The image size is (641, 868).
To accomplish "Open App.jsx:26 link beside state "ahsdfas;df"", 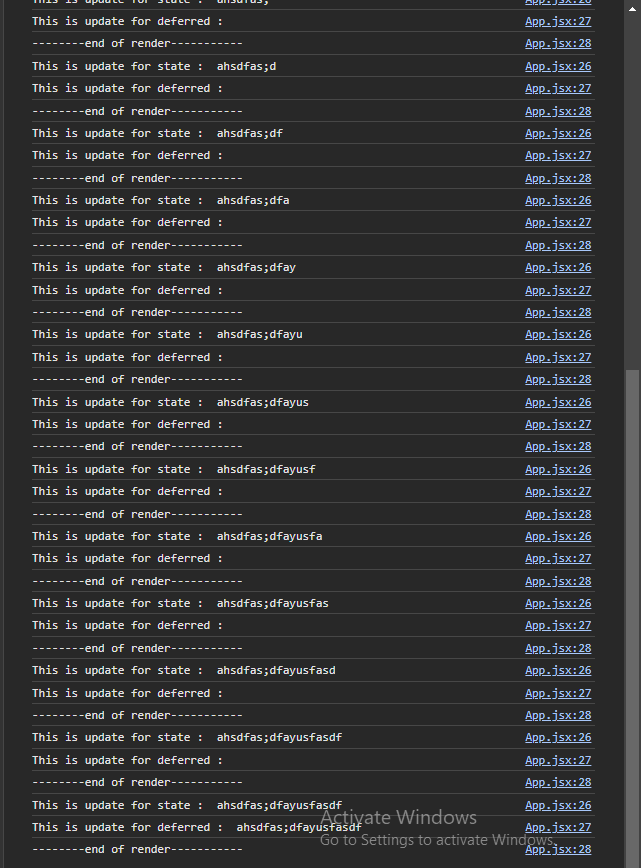I will pyautogui.click(x=558, y=133).
